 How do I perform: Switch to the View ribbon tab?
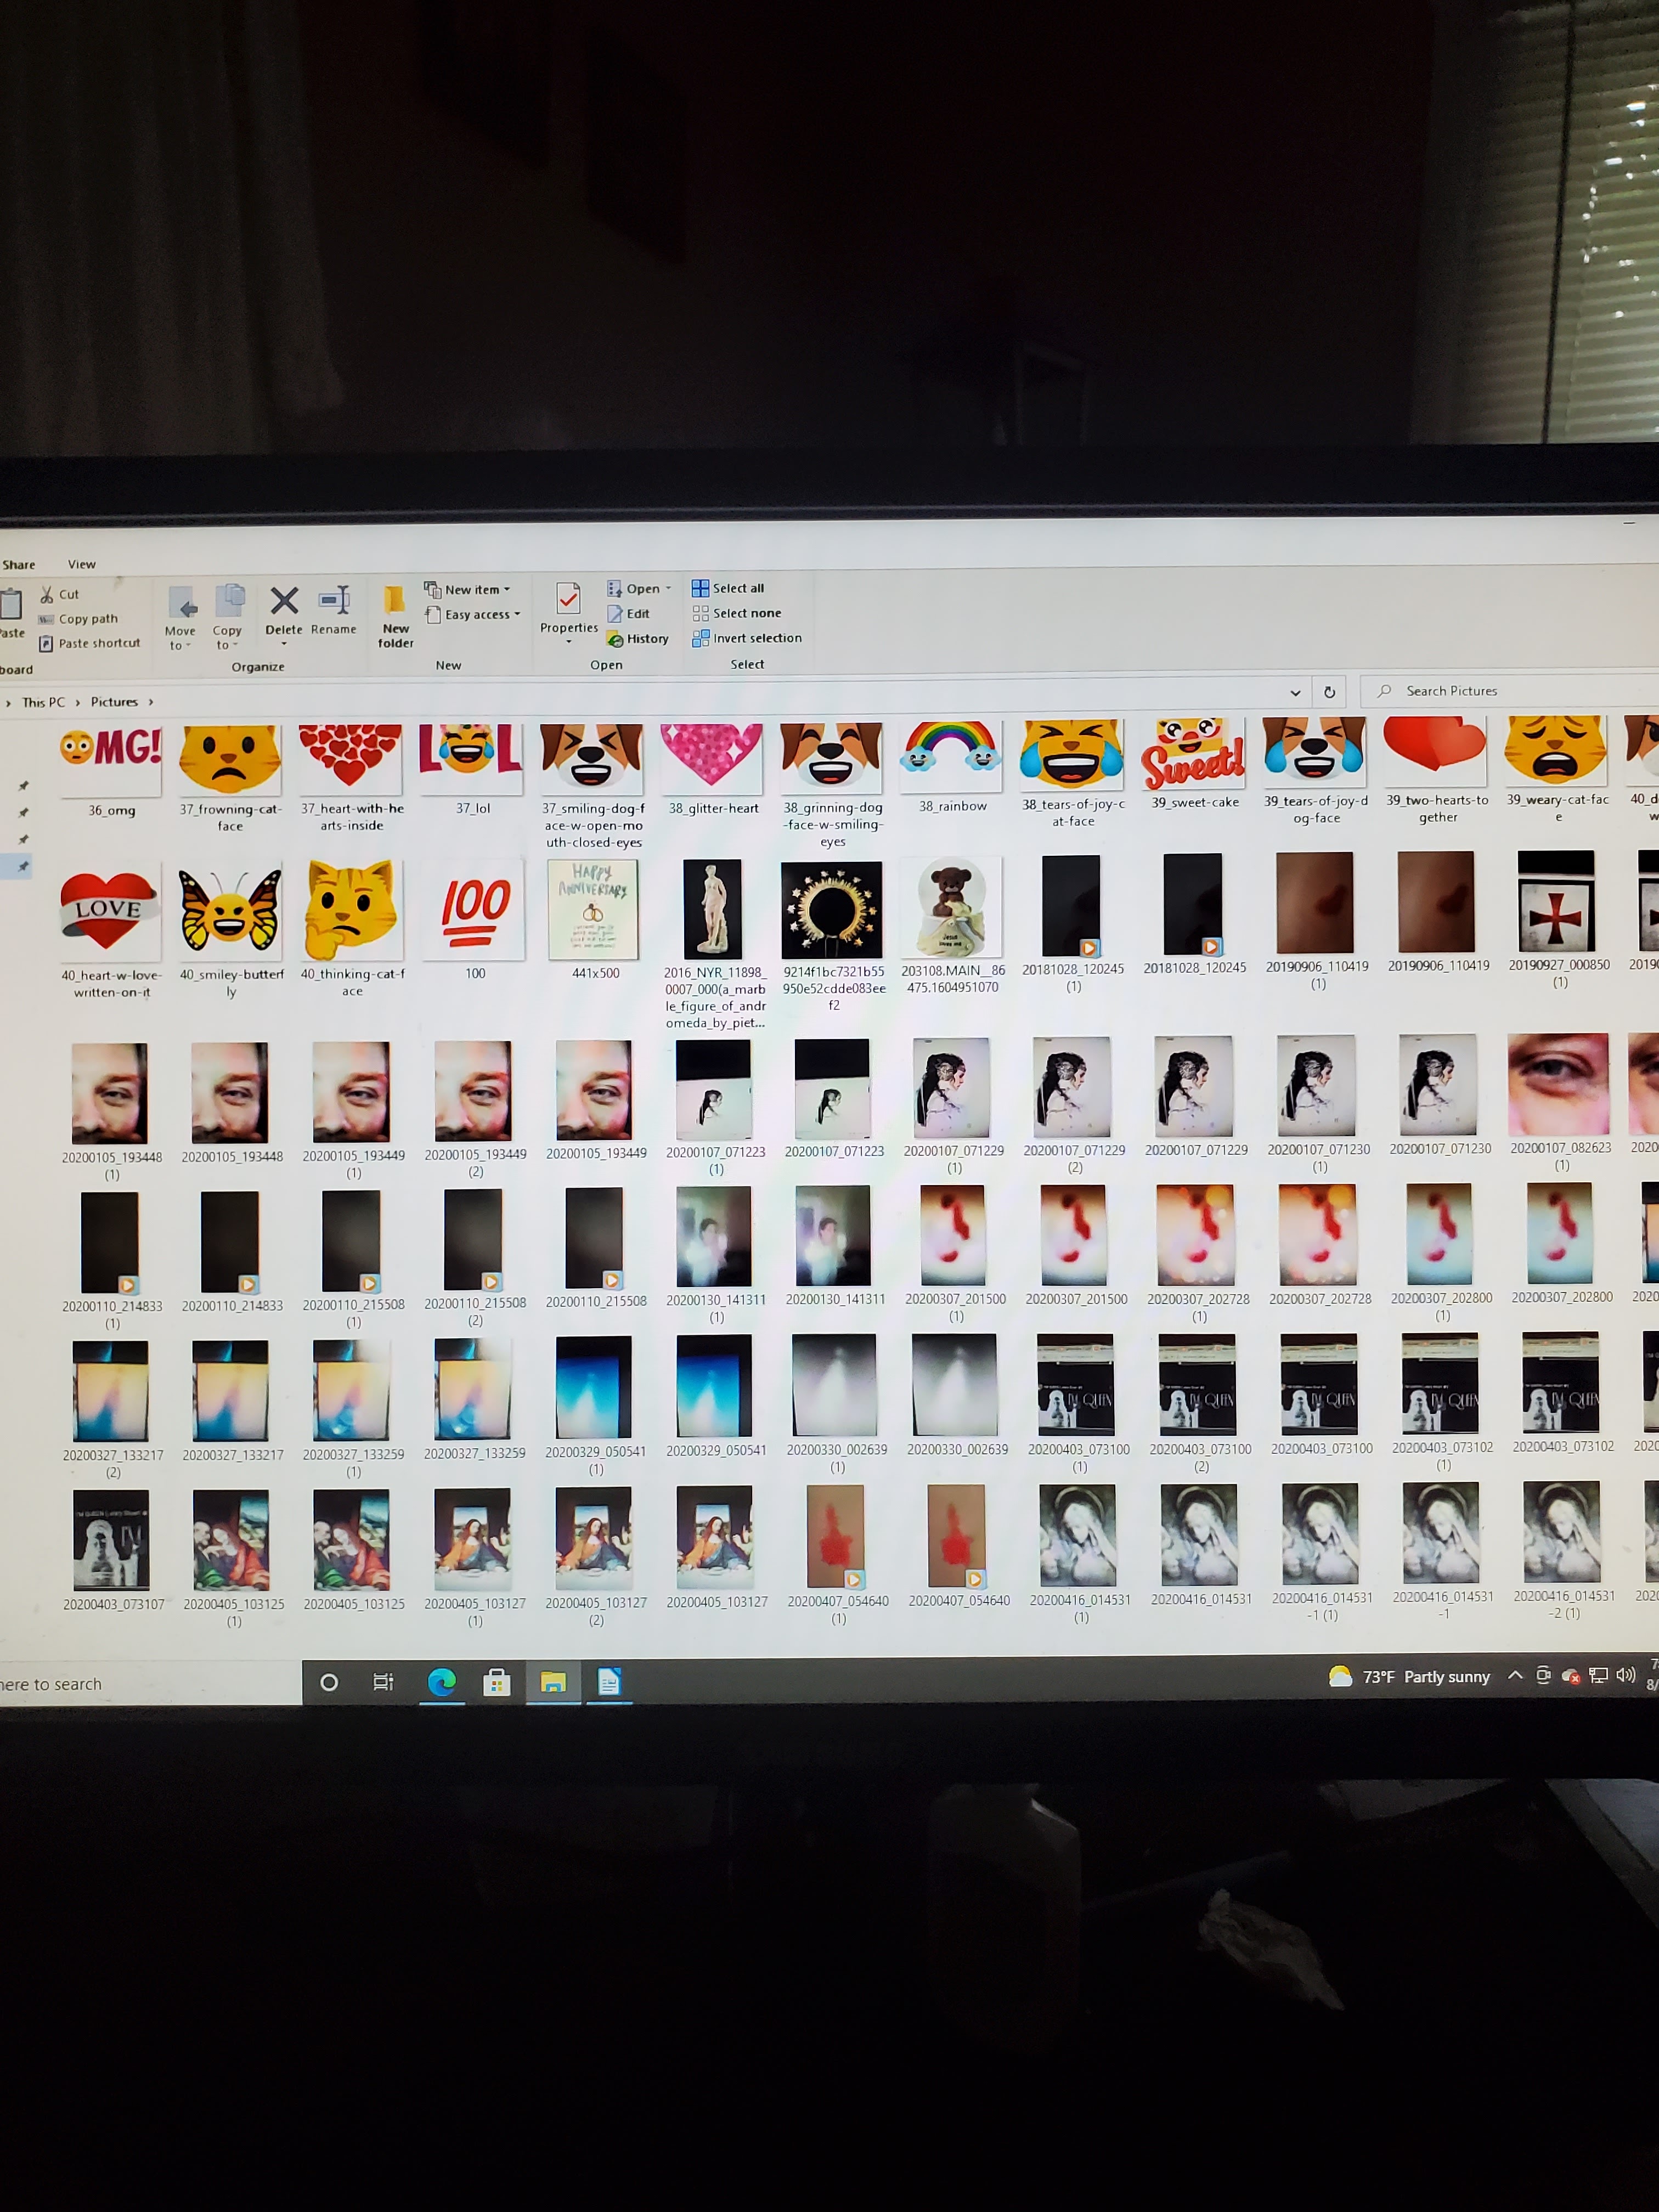tap(82, 565)
